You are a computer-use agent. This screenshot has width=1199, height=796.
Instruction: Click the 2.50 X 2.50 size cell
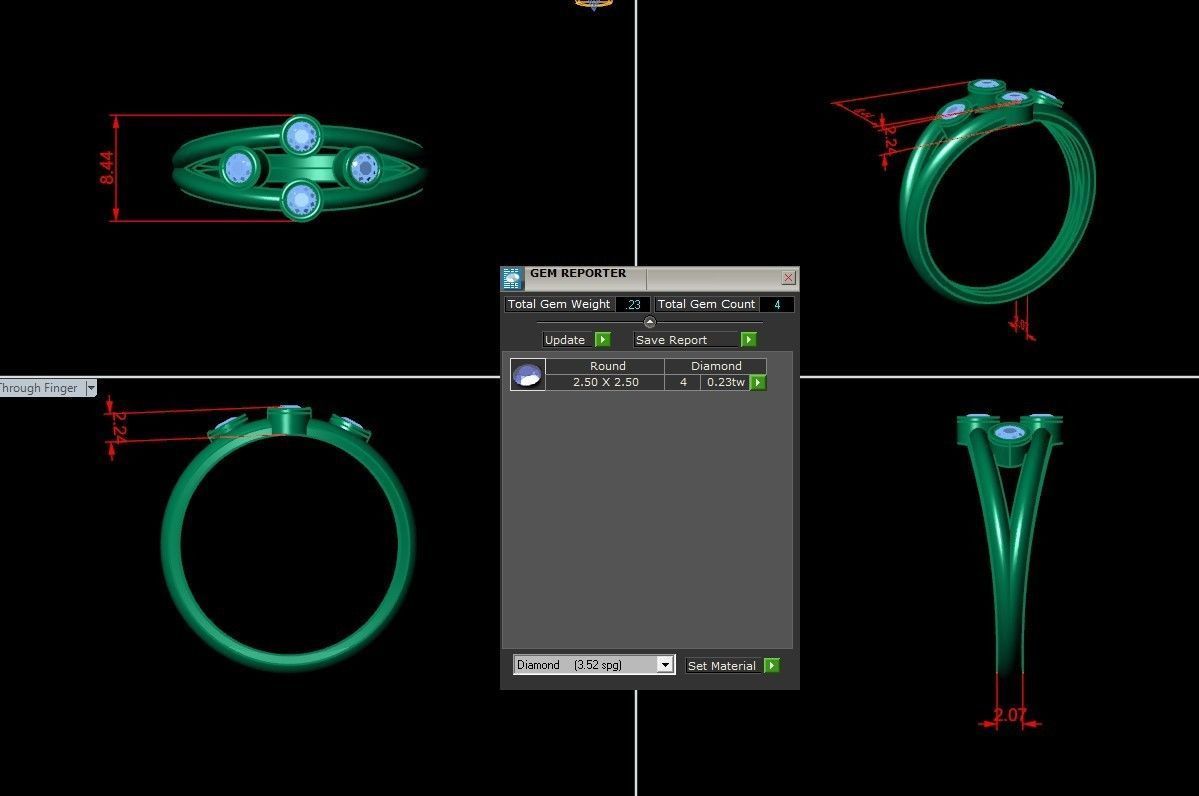coord(606,382)
